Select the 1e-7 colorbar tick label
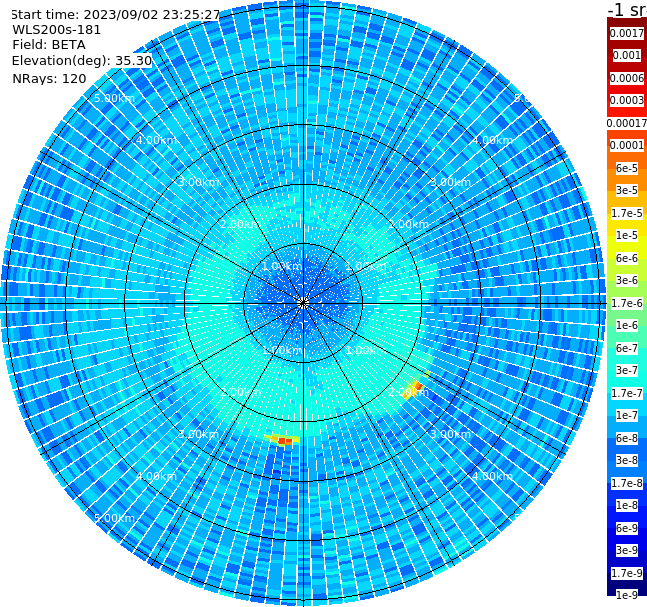The width and height of the screenshot is (647, 607). click(626, 415)
